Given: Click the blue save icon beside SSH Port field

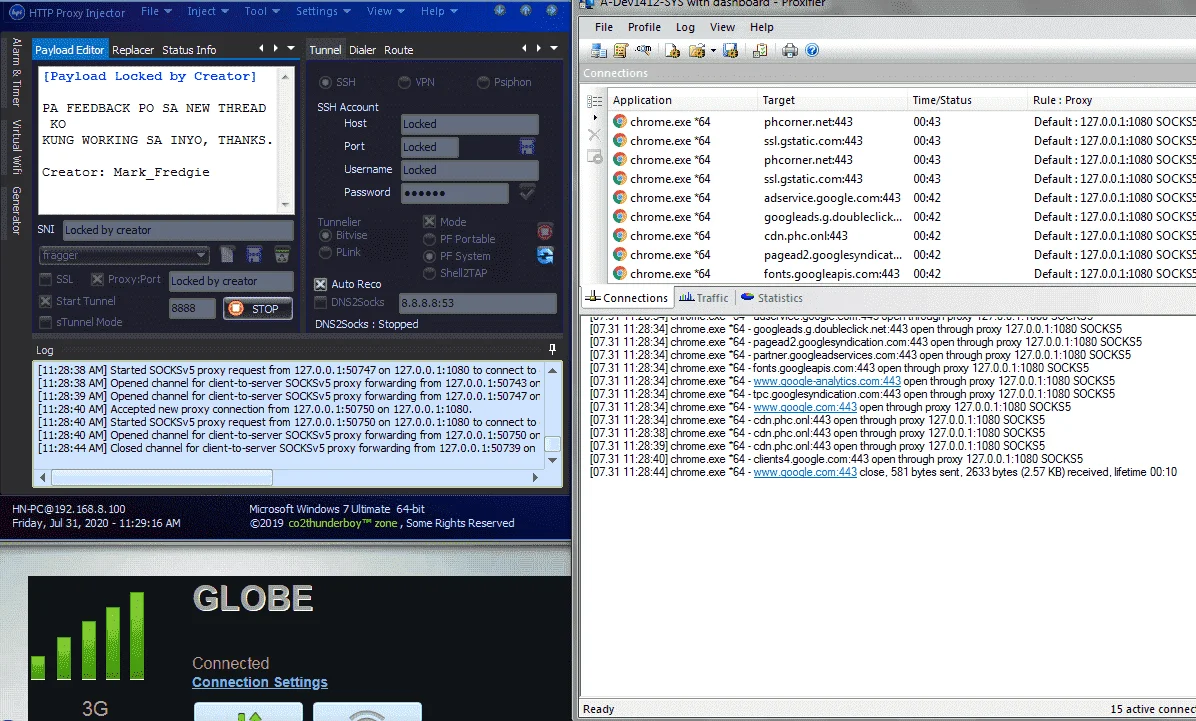Looking at the screenshot, I should [527, 146].
